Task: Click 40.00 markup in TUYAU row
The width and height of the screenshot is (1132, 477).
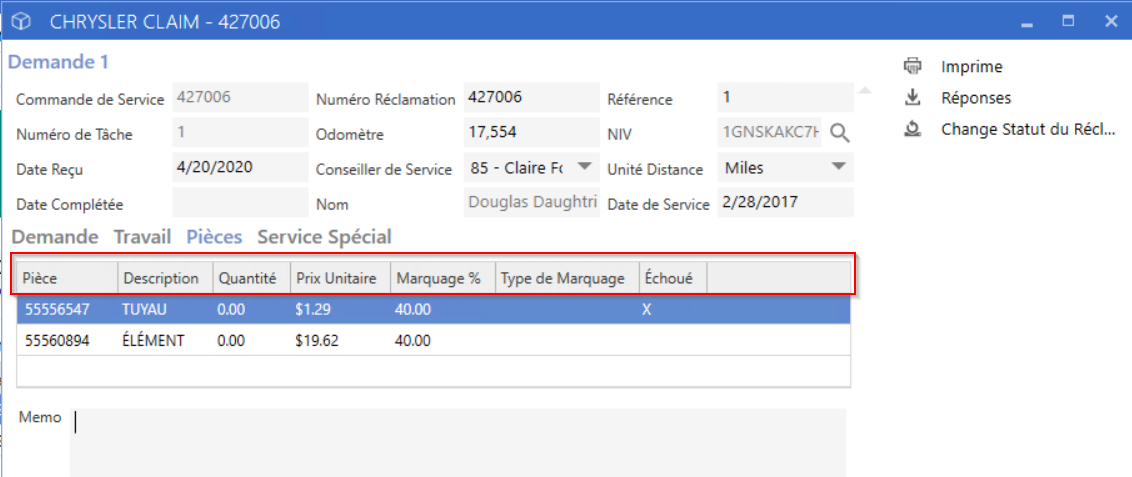Action: click(x=413, y=310)
